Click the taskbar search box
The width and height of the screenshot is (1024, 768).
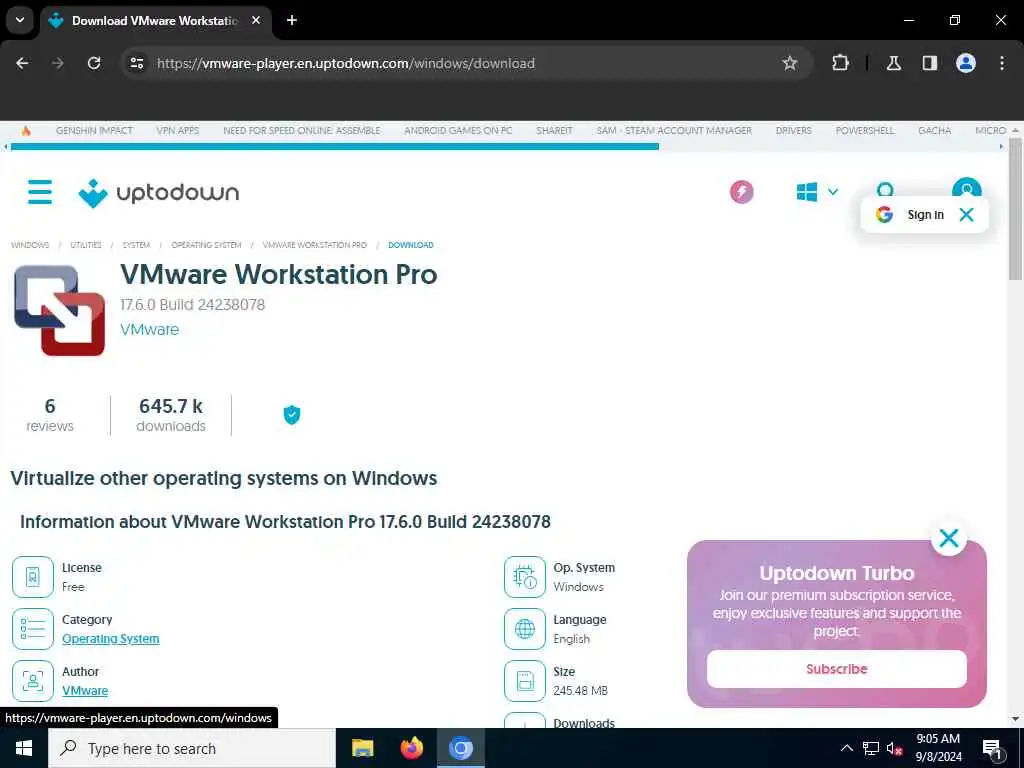(191, 748)
